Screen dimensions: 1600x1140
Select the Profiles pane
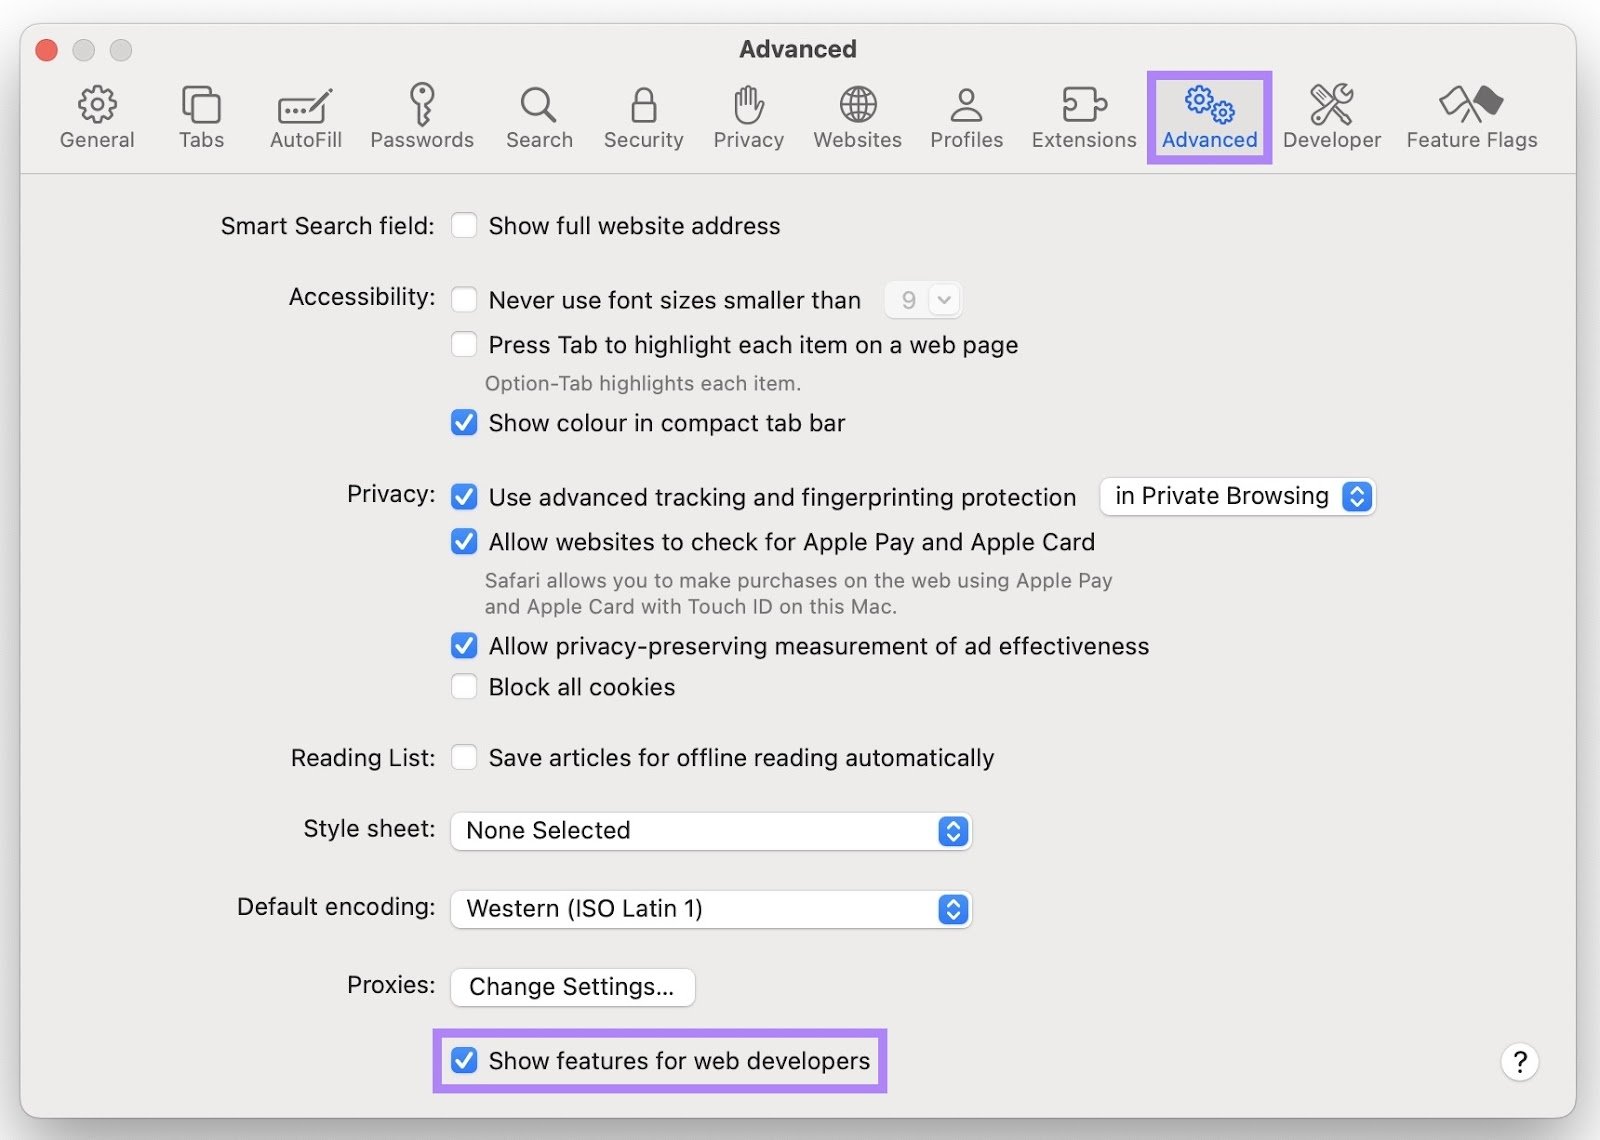point(964,117)
